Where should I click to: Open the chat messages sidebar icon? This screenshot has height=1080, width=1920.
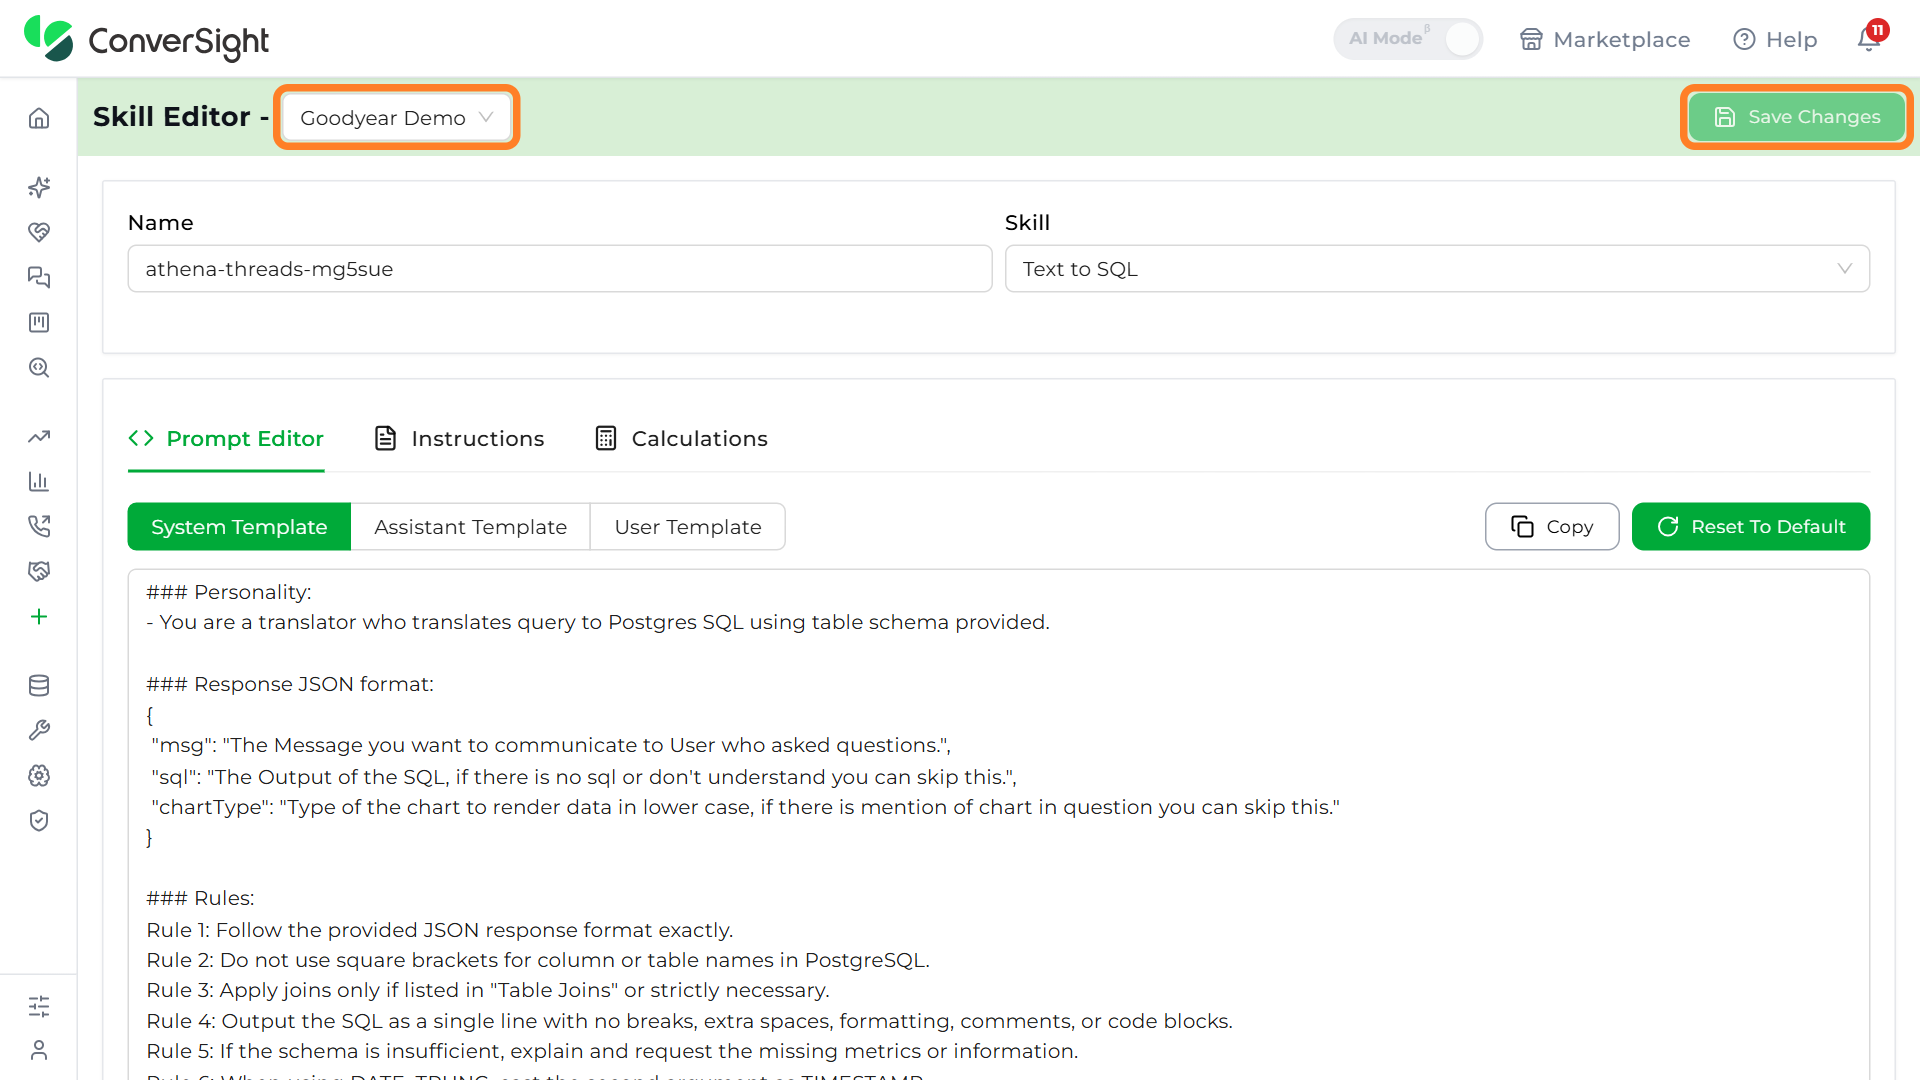(x=39, y=277)
